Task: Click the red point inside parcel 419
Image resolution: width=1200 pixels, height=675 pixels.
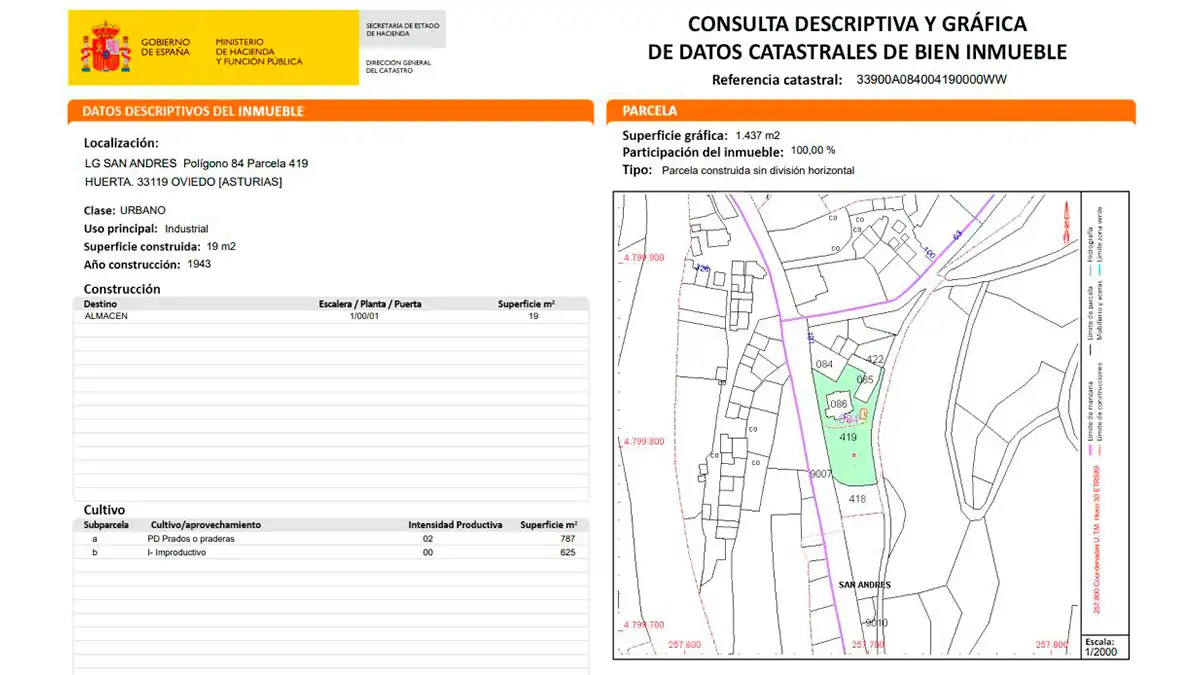Action: click(x=853, y=455)
